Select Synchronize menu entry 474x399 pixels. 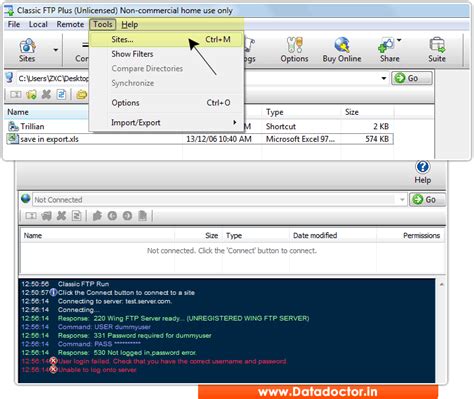167,83
